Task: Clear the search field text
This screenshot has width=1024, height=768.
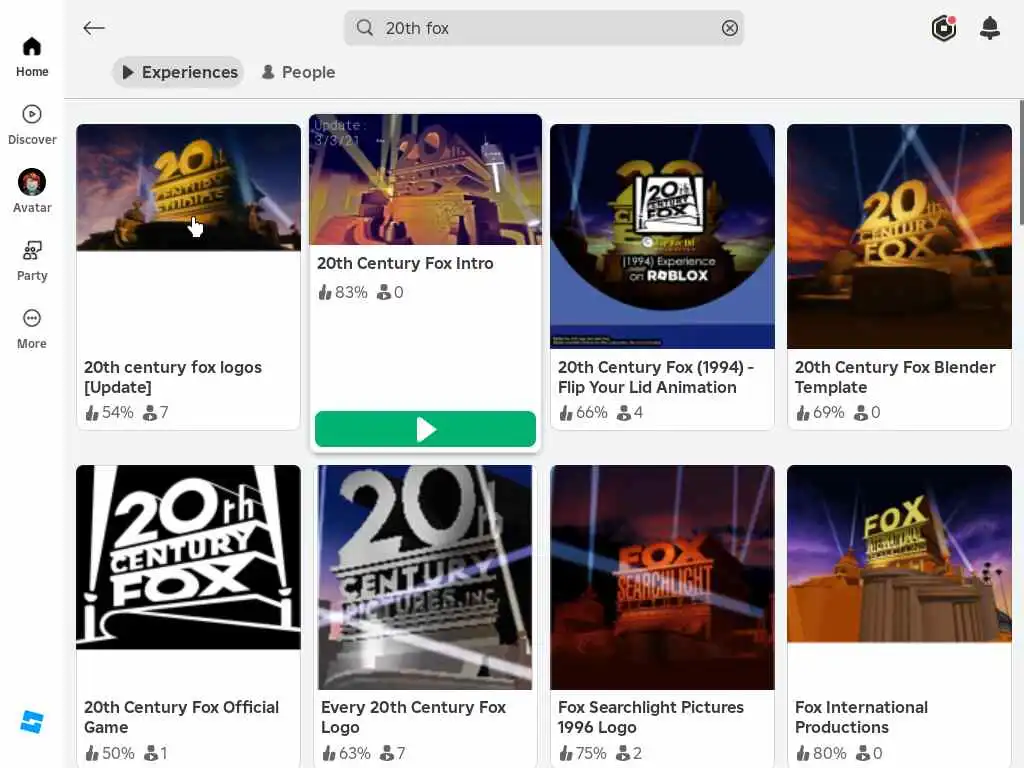Action: pyautogui.click(x=729, y=28)
